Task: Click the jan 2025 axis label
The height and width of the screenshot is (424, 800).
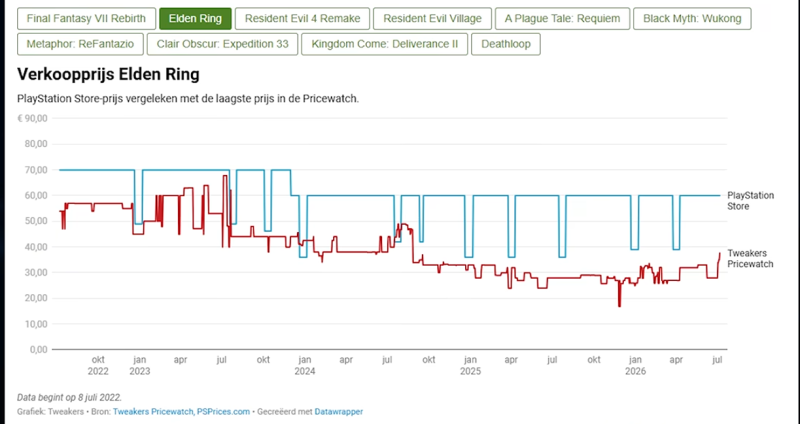Action: coord(470,366)
